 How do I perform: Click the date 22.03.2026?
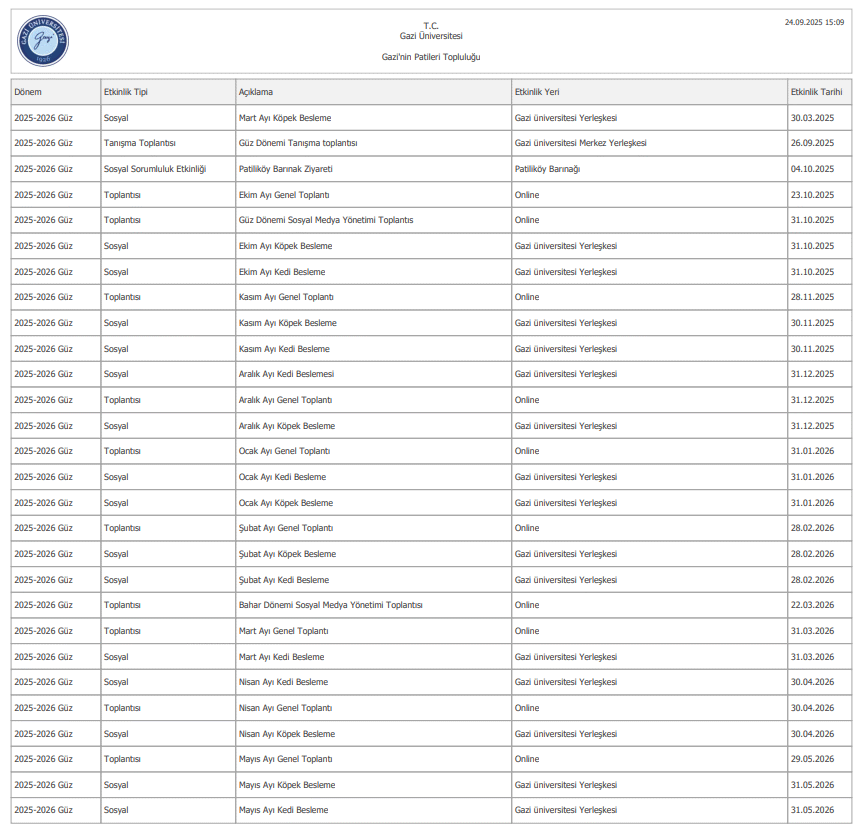point(812,605)
